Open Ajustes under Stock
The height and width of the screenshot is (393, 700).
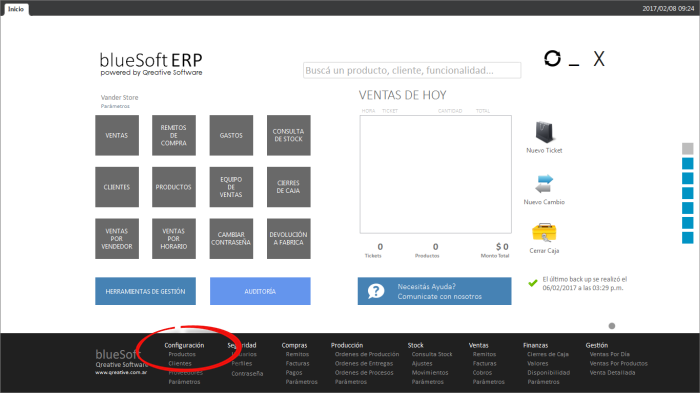click(x=422, y=364)
